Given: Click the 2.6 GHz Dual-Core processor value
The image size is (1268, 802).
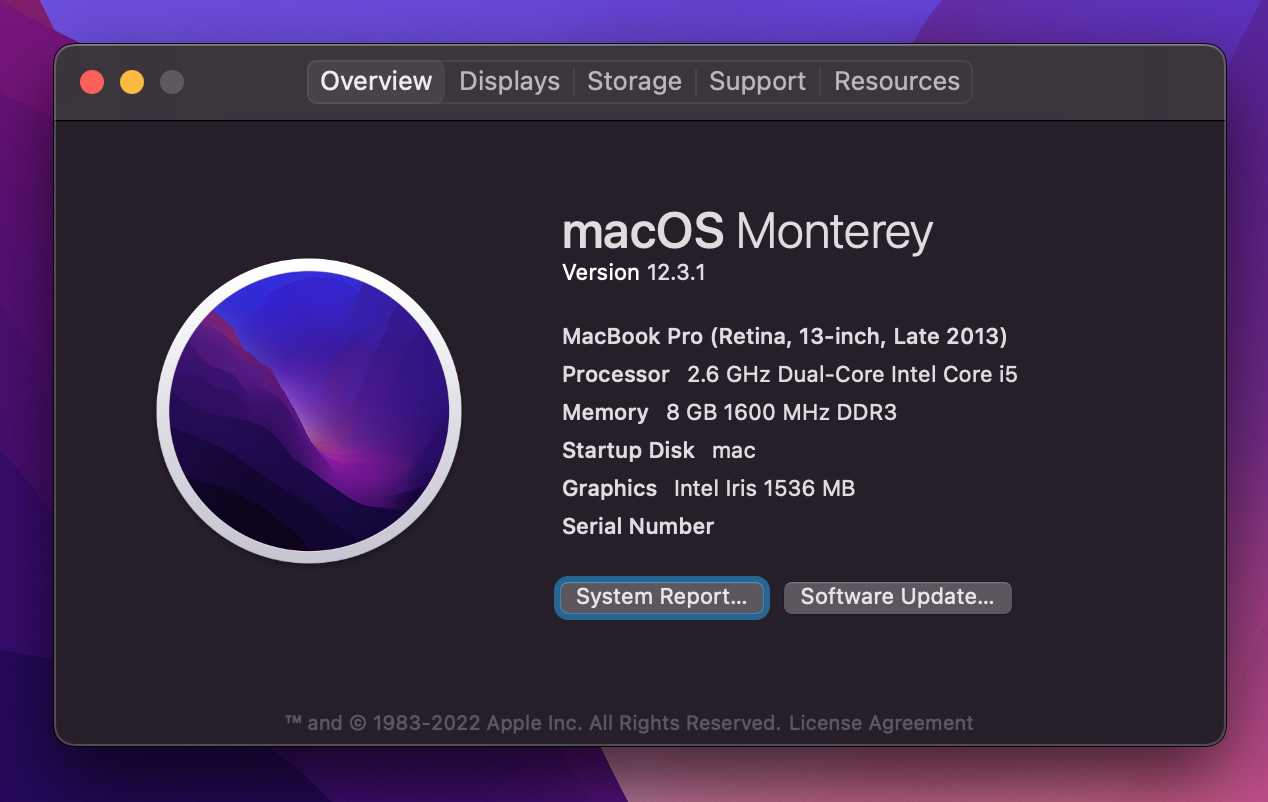Looking at the screenshot, I should (x=852, y=375).
